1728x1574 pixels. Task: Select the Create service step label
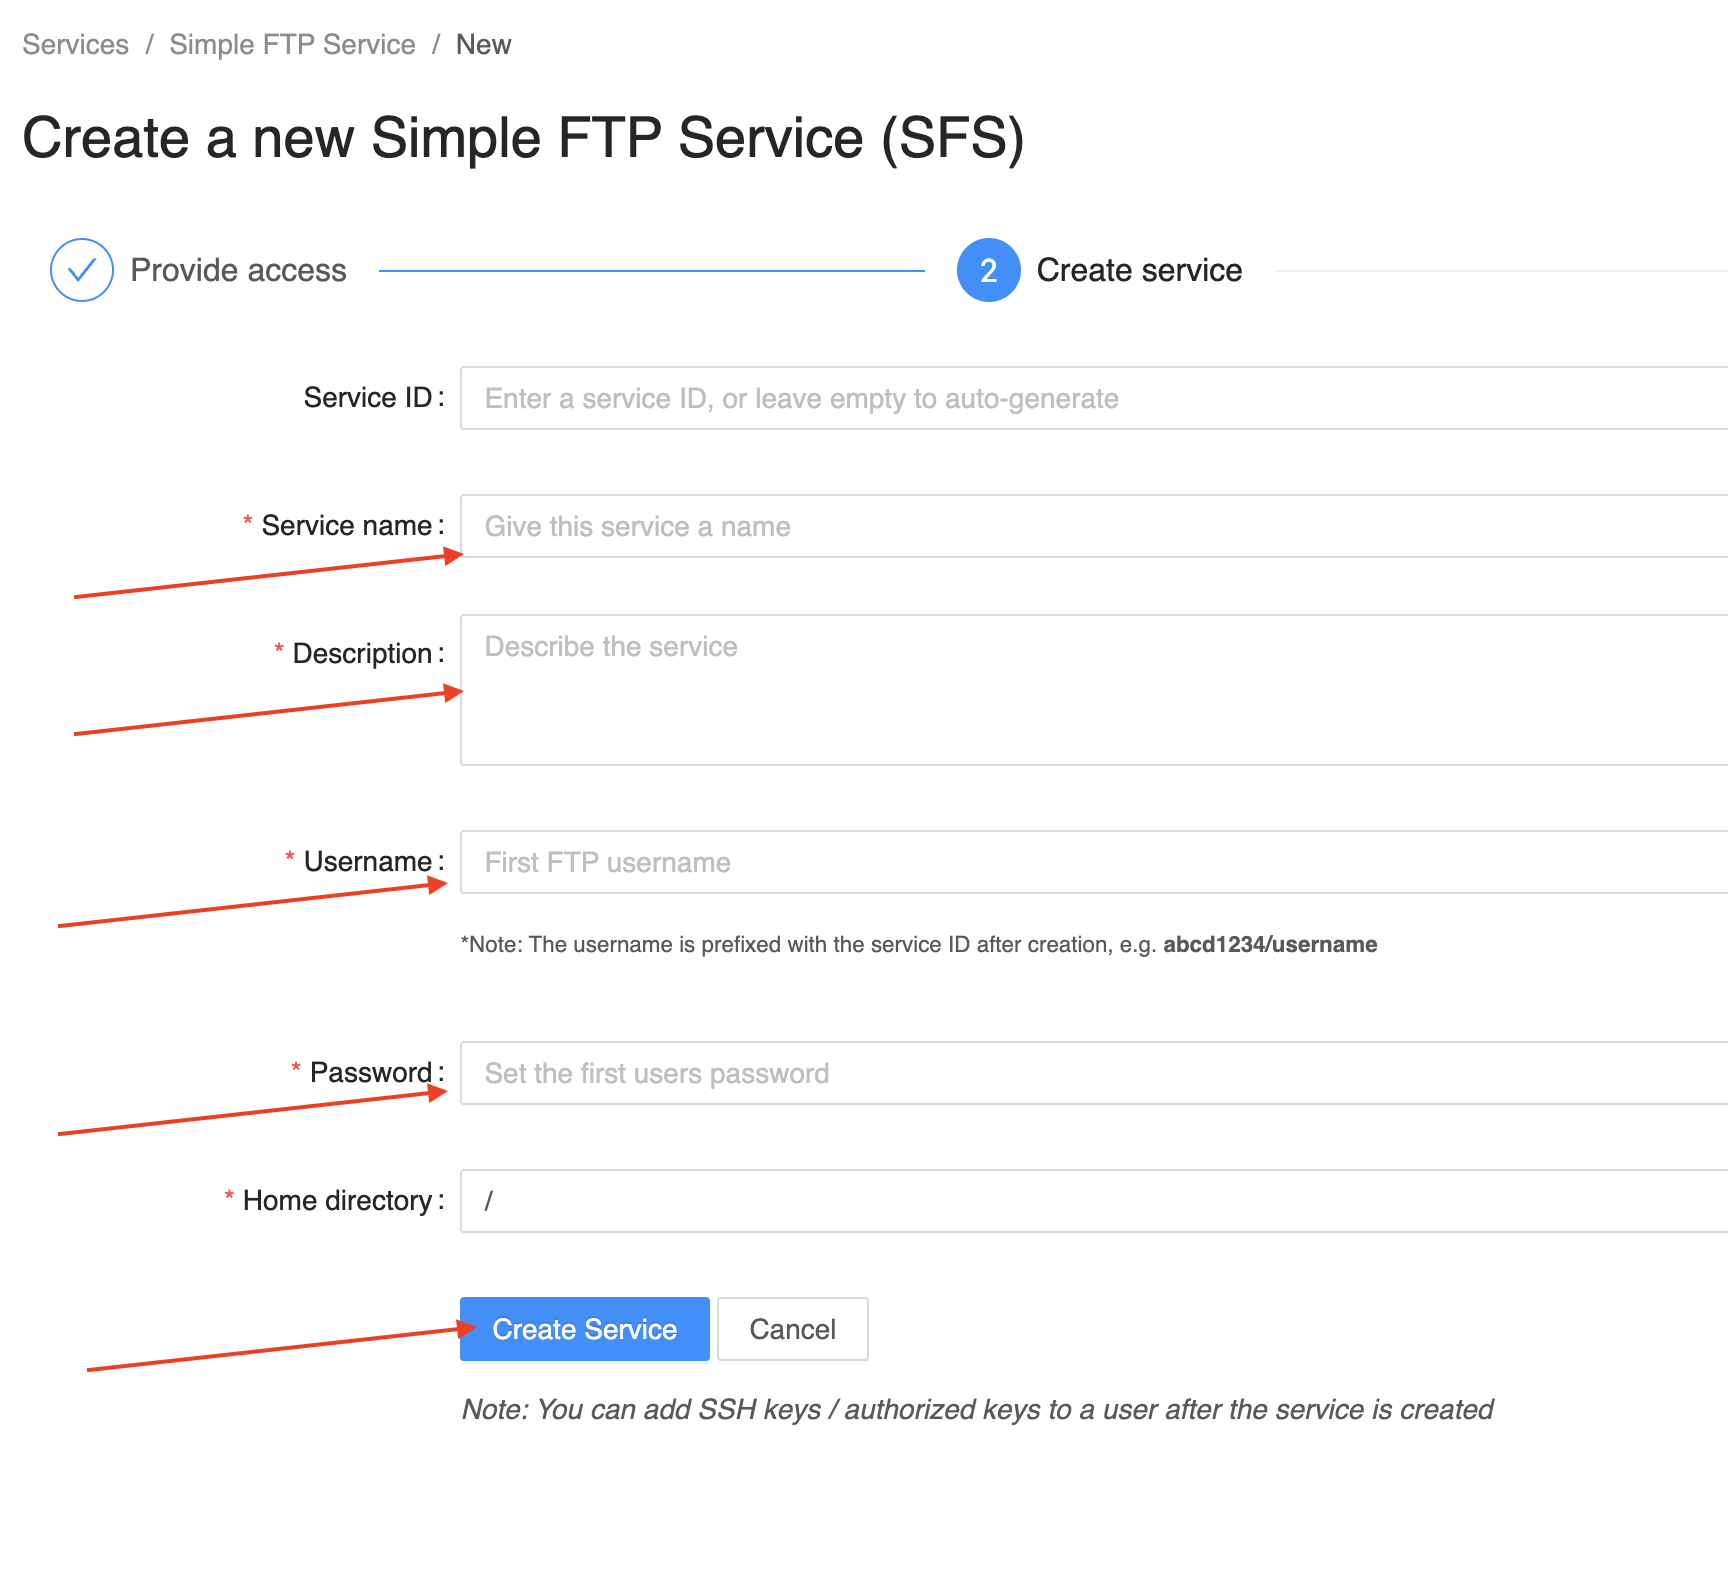[1139, 270]
